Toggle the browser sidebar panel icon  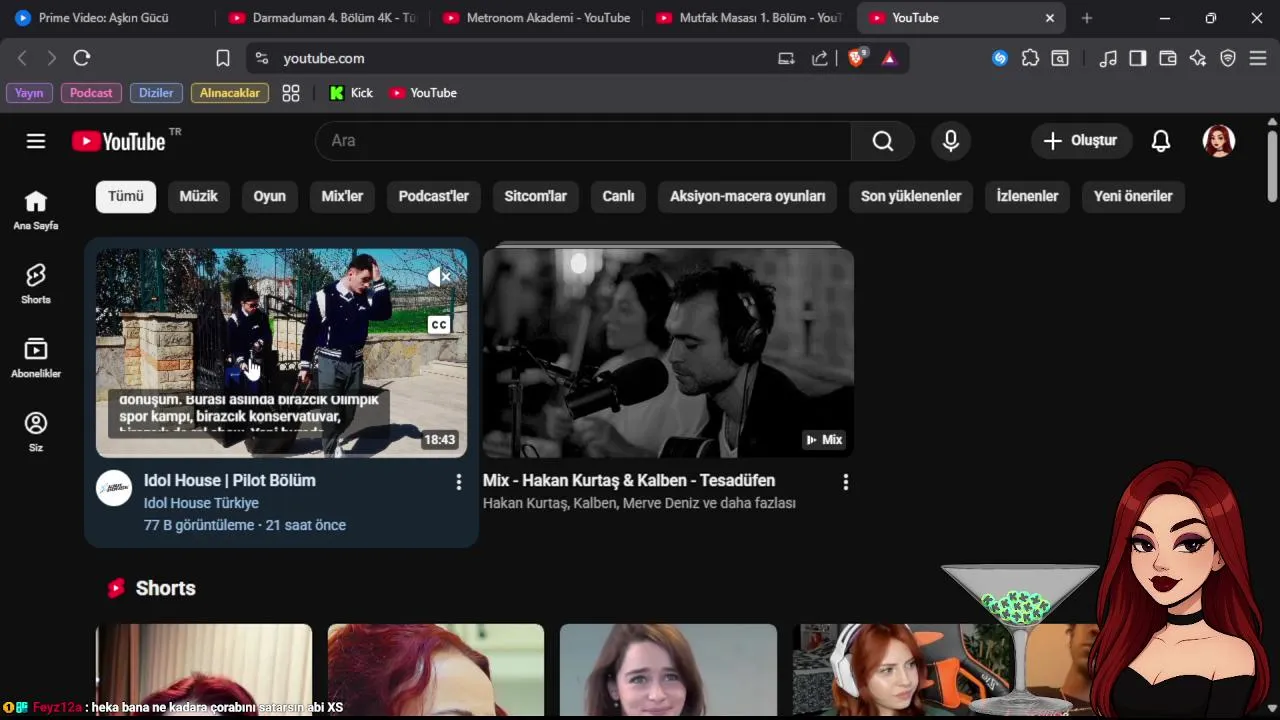point(1137,58)
